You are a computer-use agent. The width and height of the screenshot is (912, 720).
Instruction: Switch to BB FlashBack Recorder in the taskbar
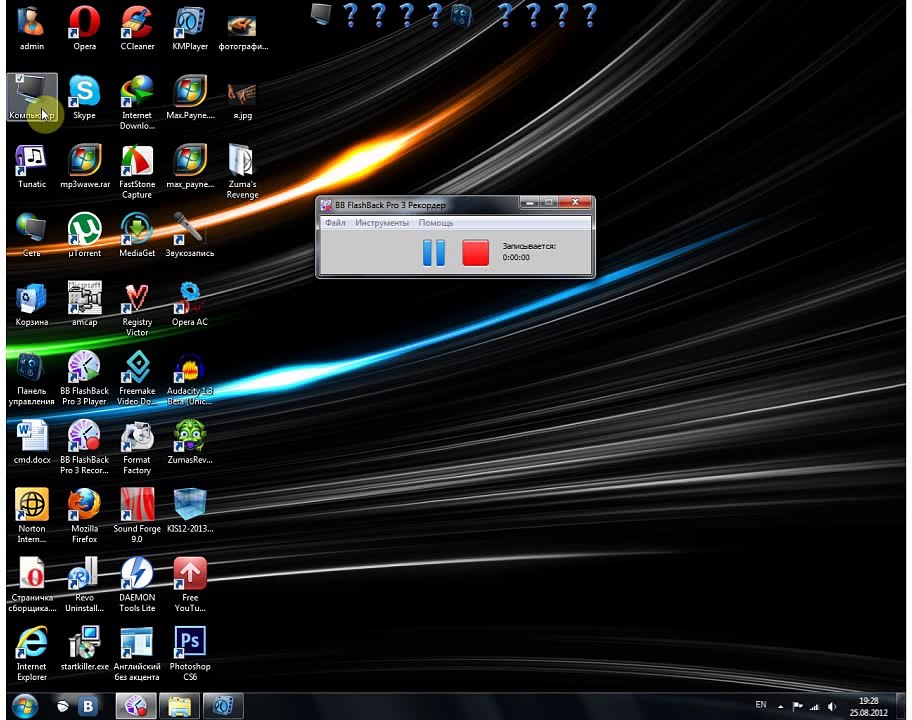[136, 706]
